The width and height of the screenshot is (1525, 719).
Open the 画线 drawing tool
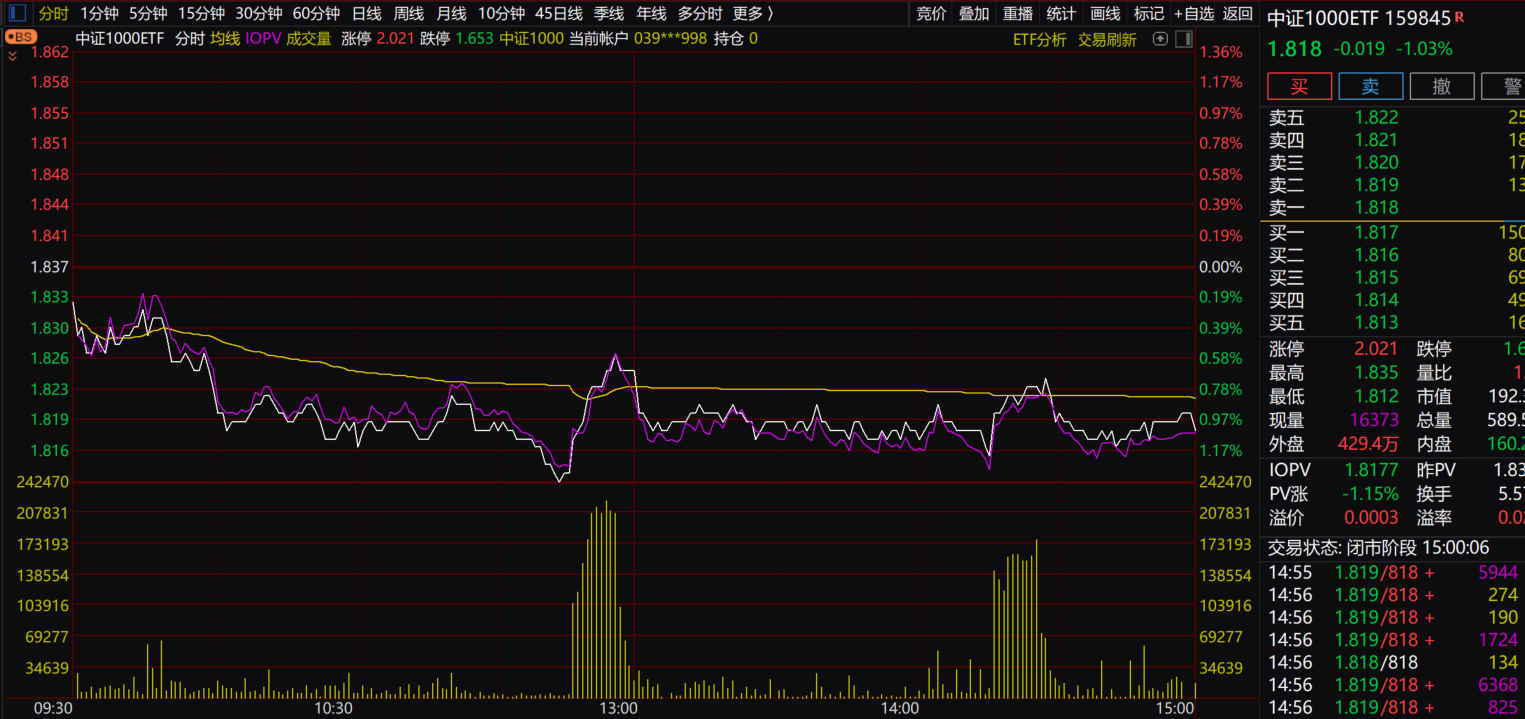tap(1105, 14)
